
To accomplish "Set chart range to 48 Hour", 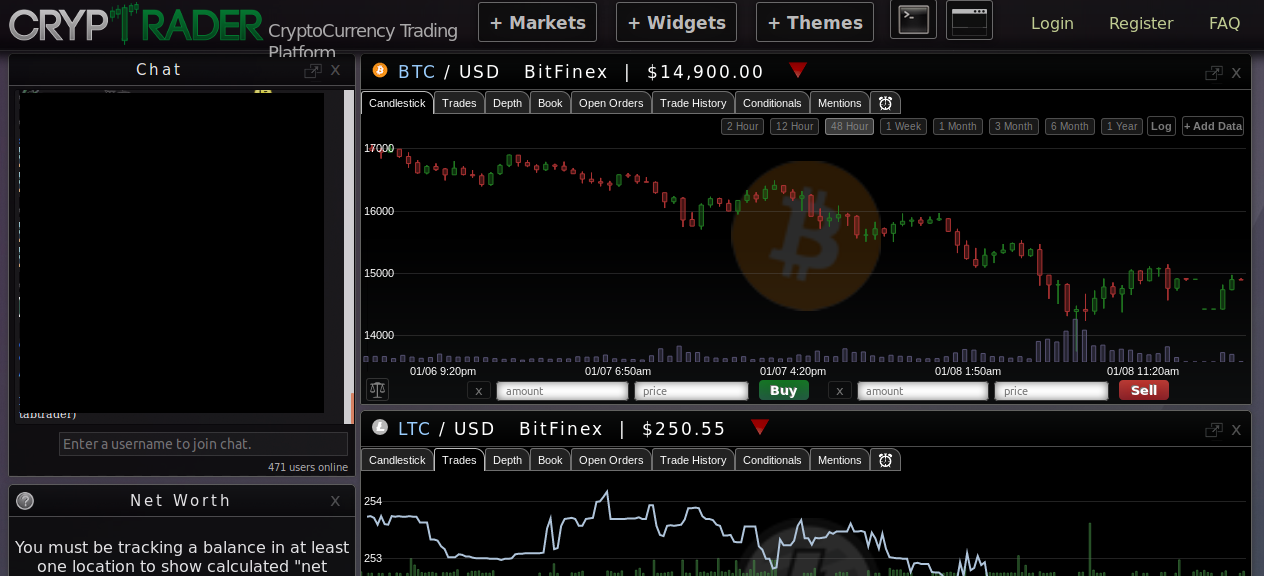I will point(849,126).
